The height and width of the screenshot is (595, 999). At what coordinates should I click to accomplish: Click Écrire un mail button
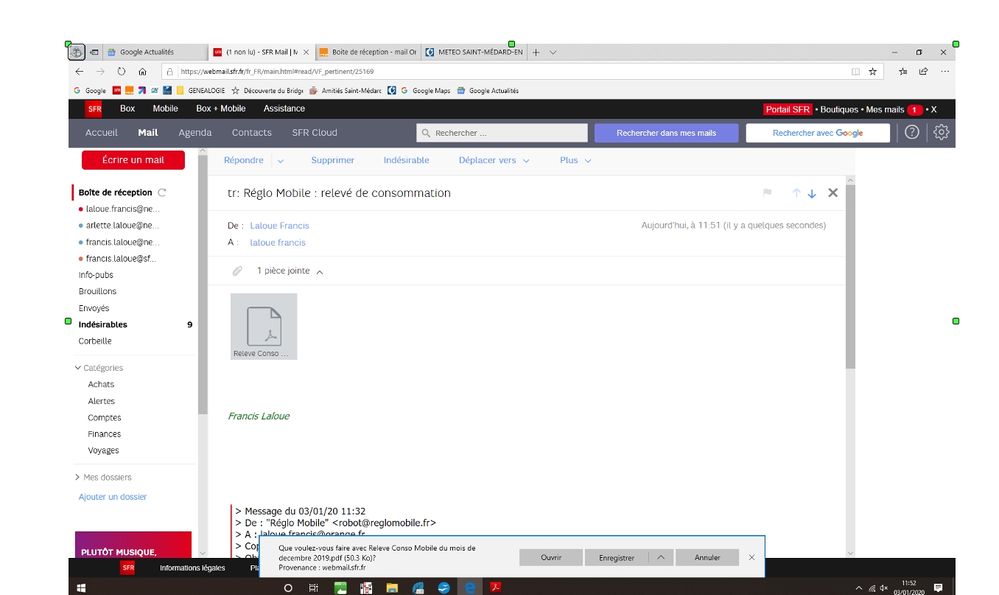pyautogui.click(x=133, y=160)
